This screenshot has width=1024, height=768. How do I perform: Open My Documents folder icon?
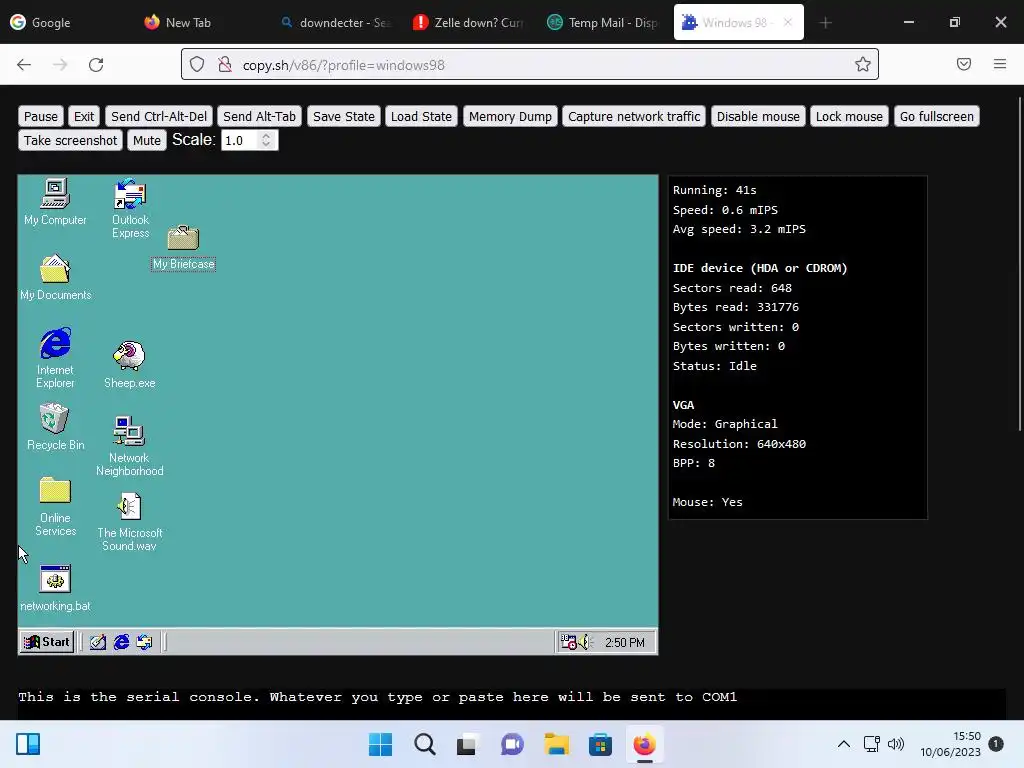click(x=55, y=278)
